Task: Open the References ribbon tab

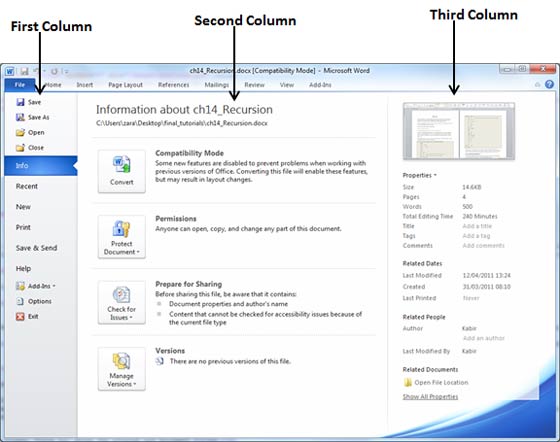Action: click(x=174, y=85)
